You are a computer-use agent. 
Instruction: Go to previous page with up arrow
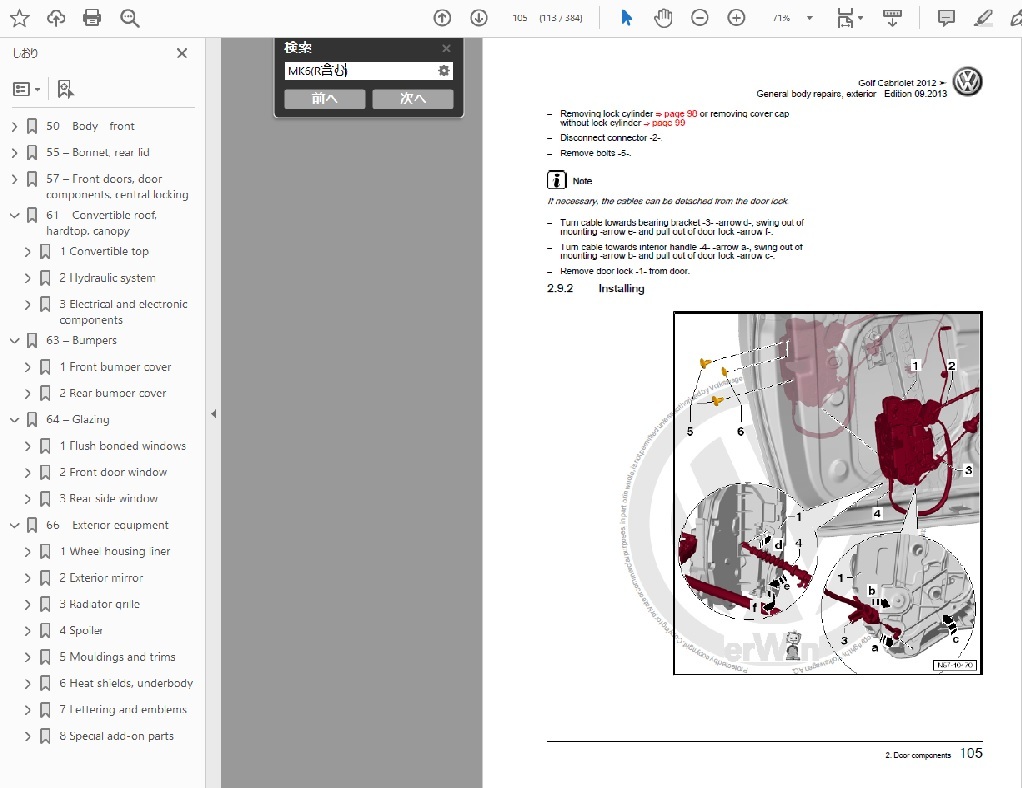point(443,18)
